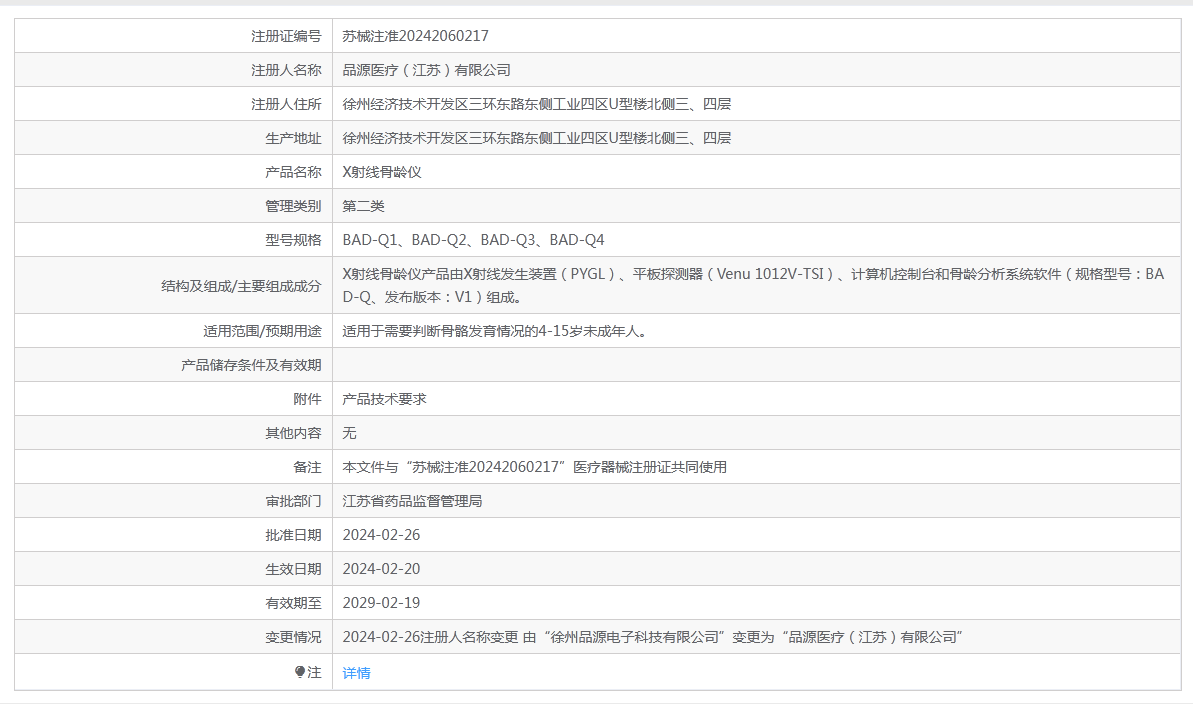Image resolution: width=1193 pixels, height=711 pixels.
Task: Select registration number 苏械注准20242060217
Action: [415, 36]
